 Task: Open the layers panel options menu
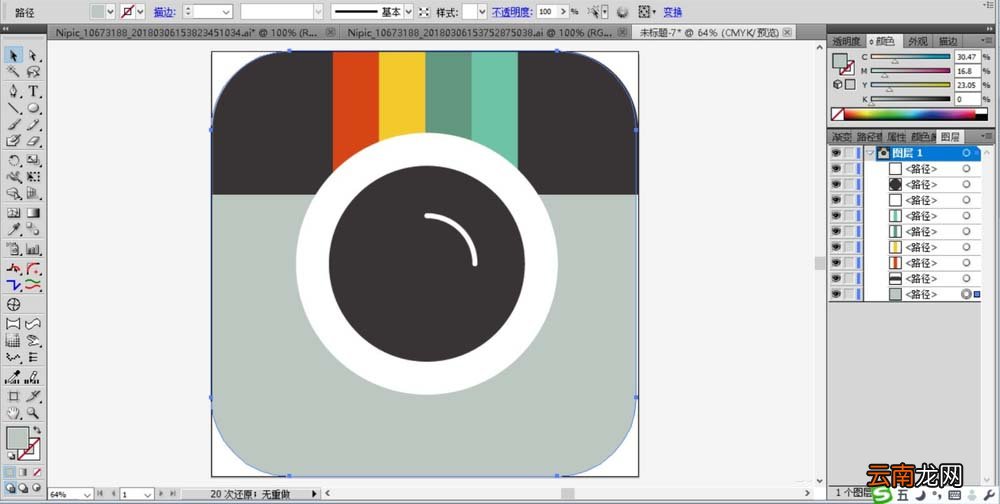[987, 135]
